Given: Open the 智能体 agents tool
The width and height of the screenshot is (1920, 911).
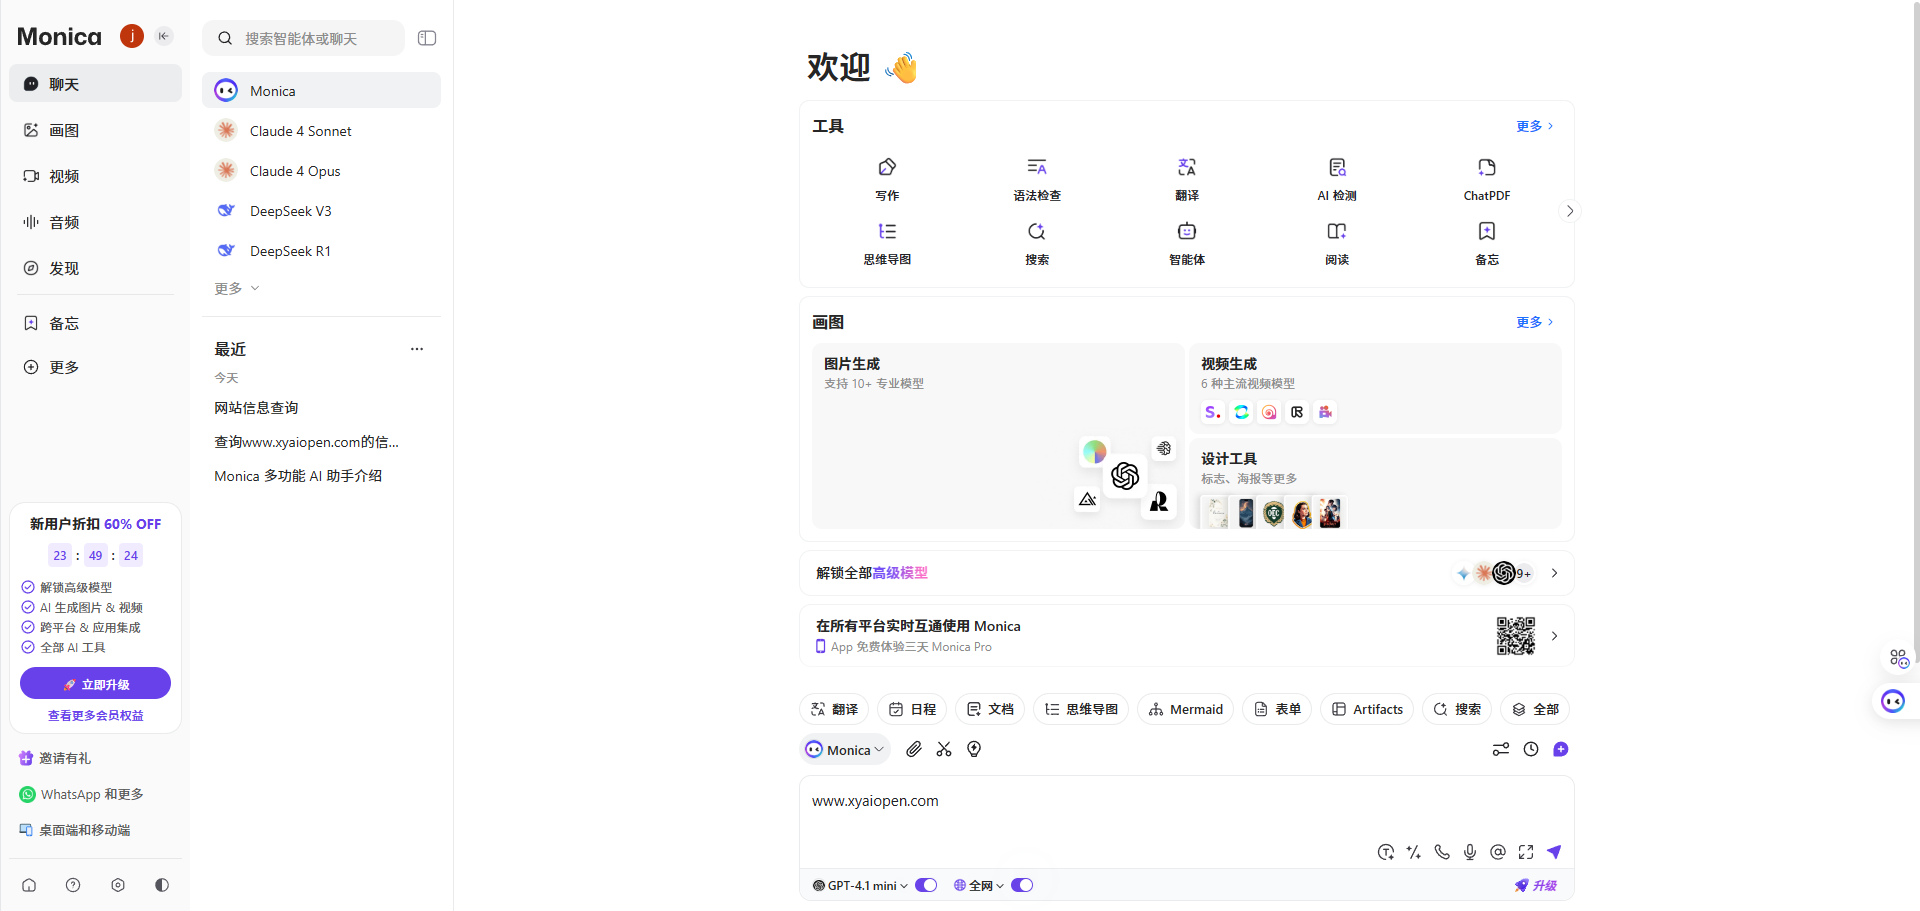Looking at the screenshot, I should coord(1187,243).
